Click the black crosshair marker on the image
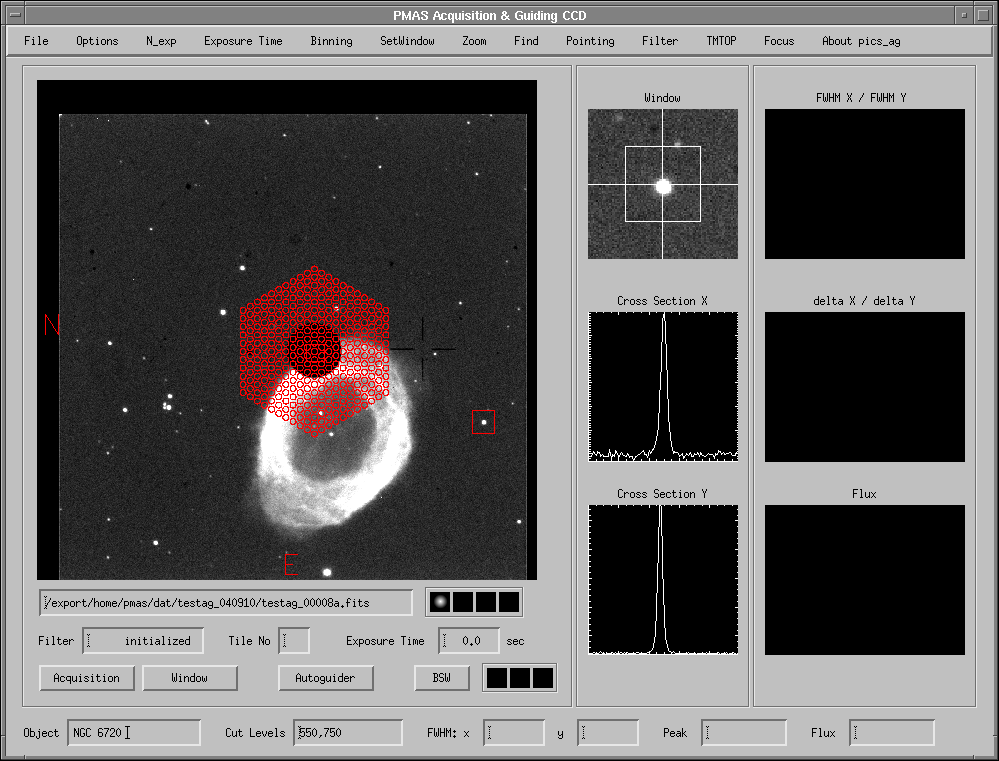 pos(422,348)
